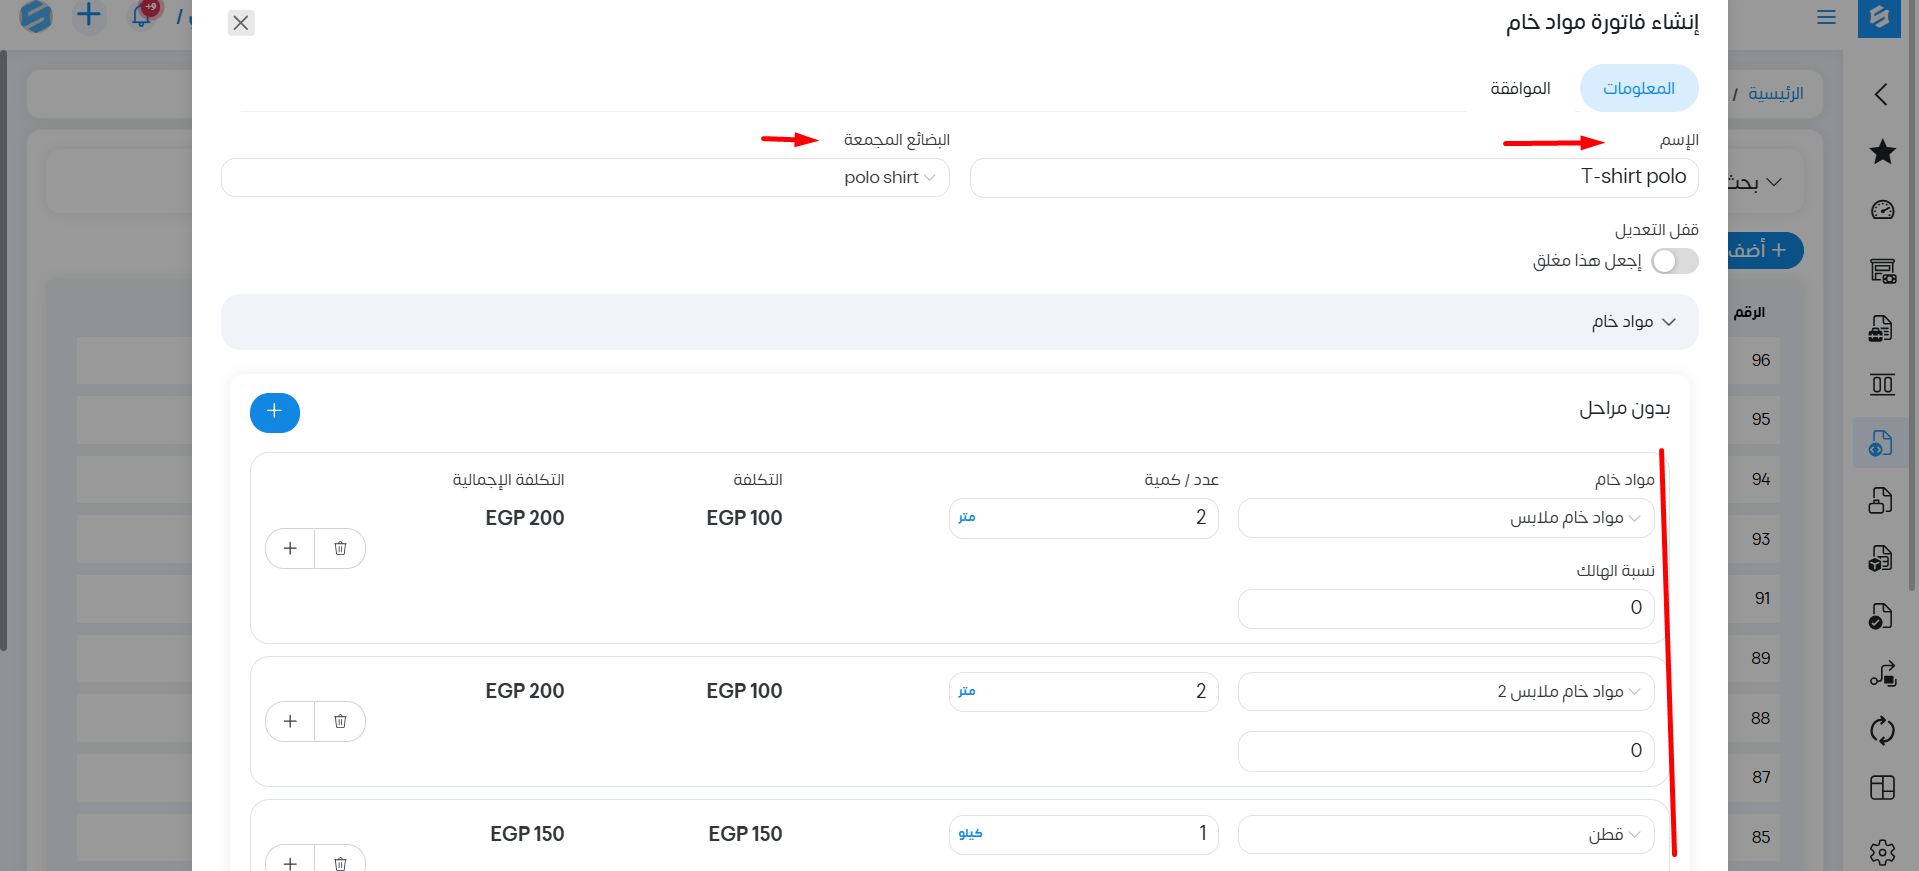Open the 'polo shirt' assembled goods dropdown
The width and height of the screenshot is (1919, 871).
pyautogui.click(x=585, y=178)
